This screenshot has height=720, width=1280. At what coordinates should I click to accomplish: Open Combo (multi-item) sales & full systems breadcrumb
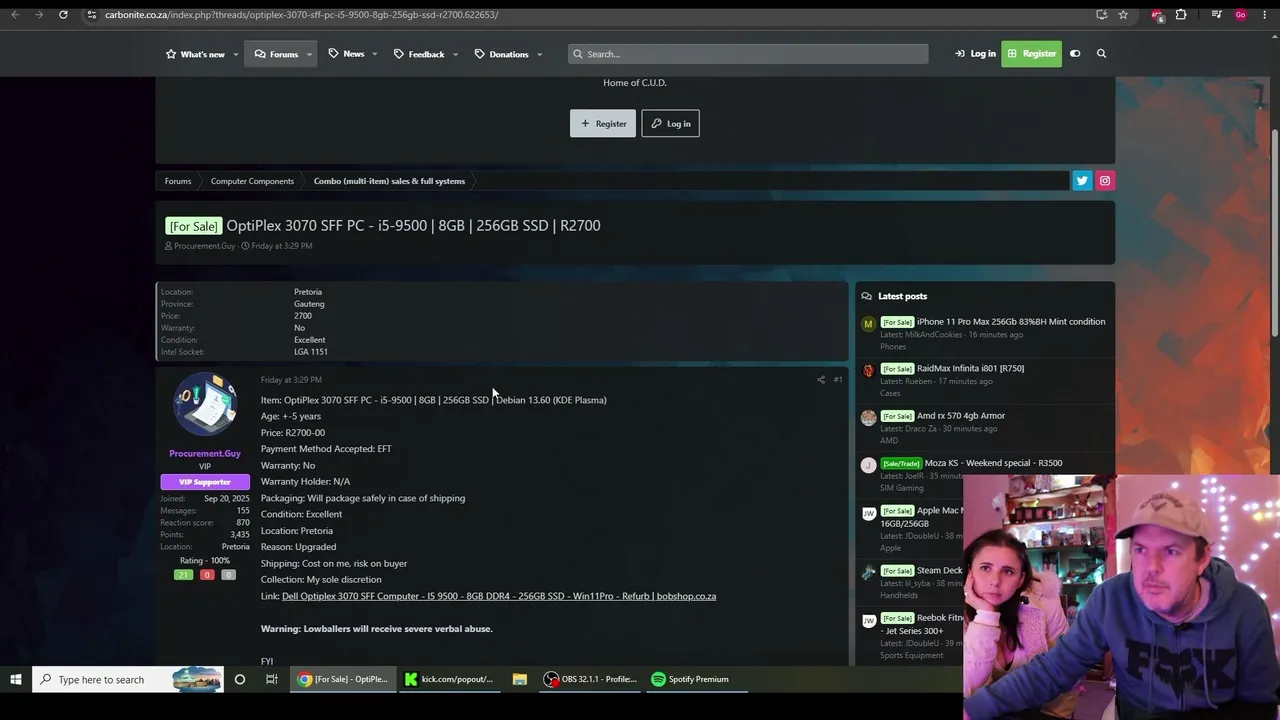[389, 181]
